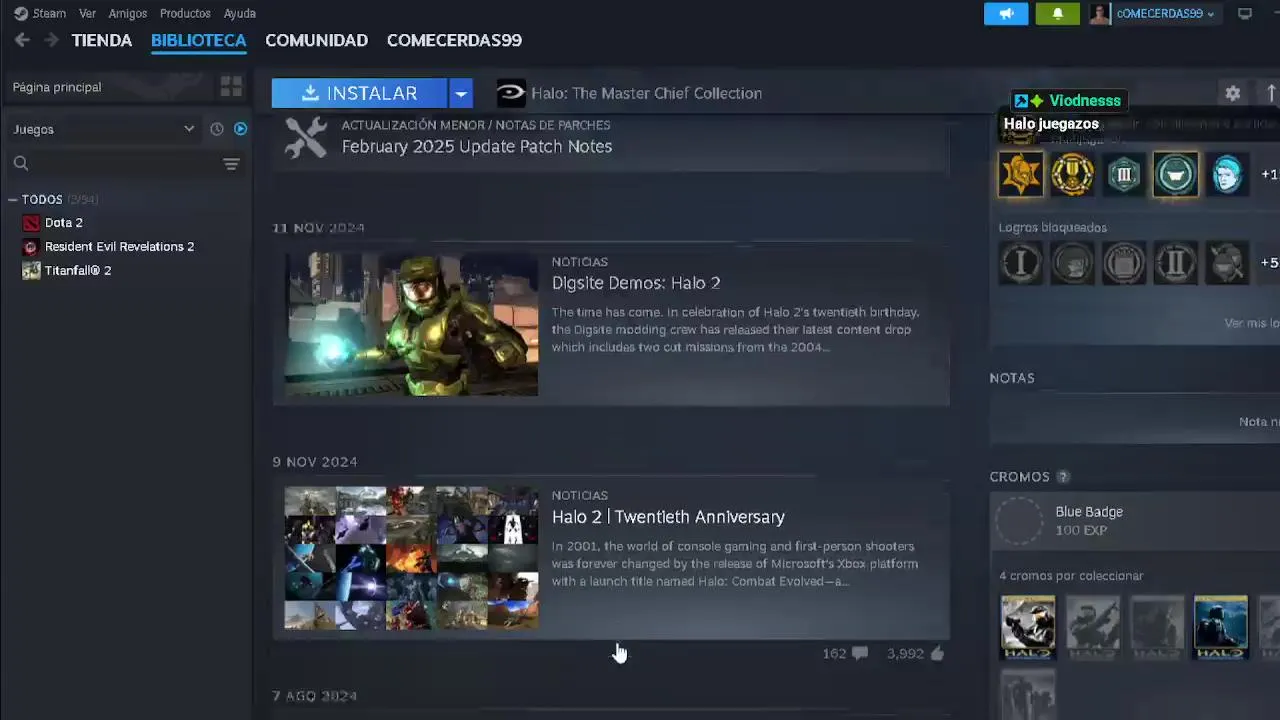Select the blue face achievement icon

[1227, 174]
